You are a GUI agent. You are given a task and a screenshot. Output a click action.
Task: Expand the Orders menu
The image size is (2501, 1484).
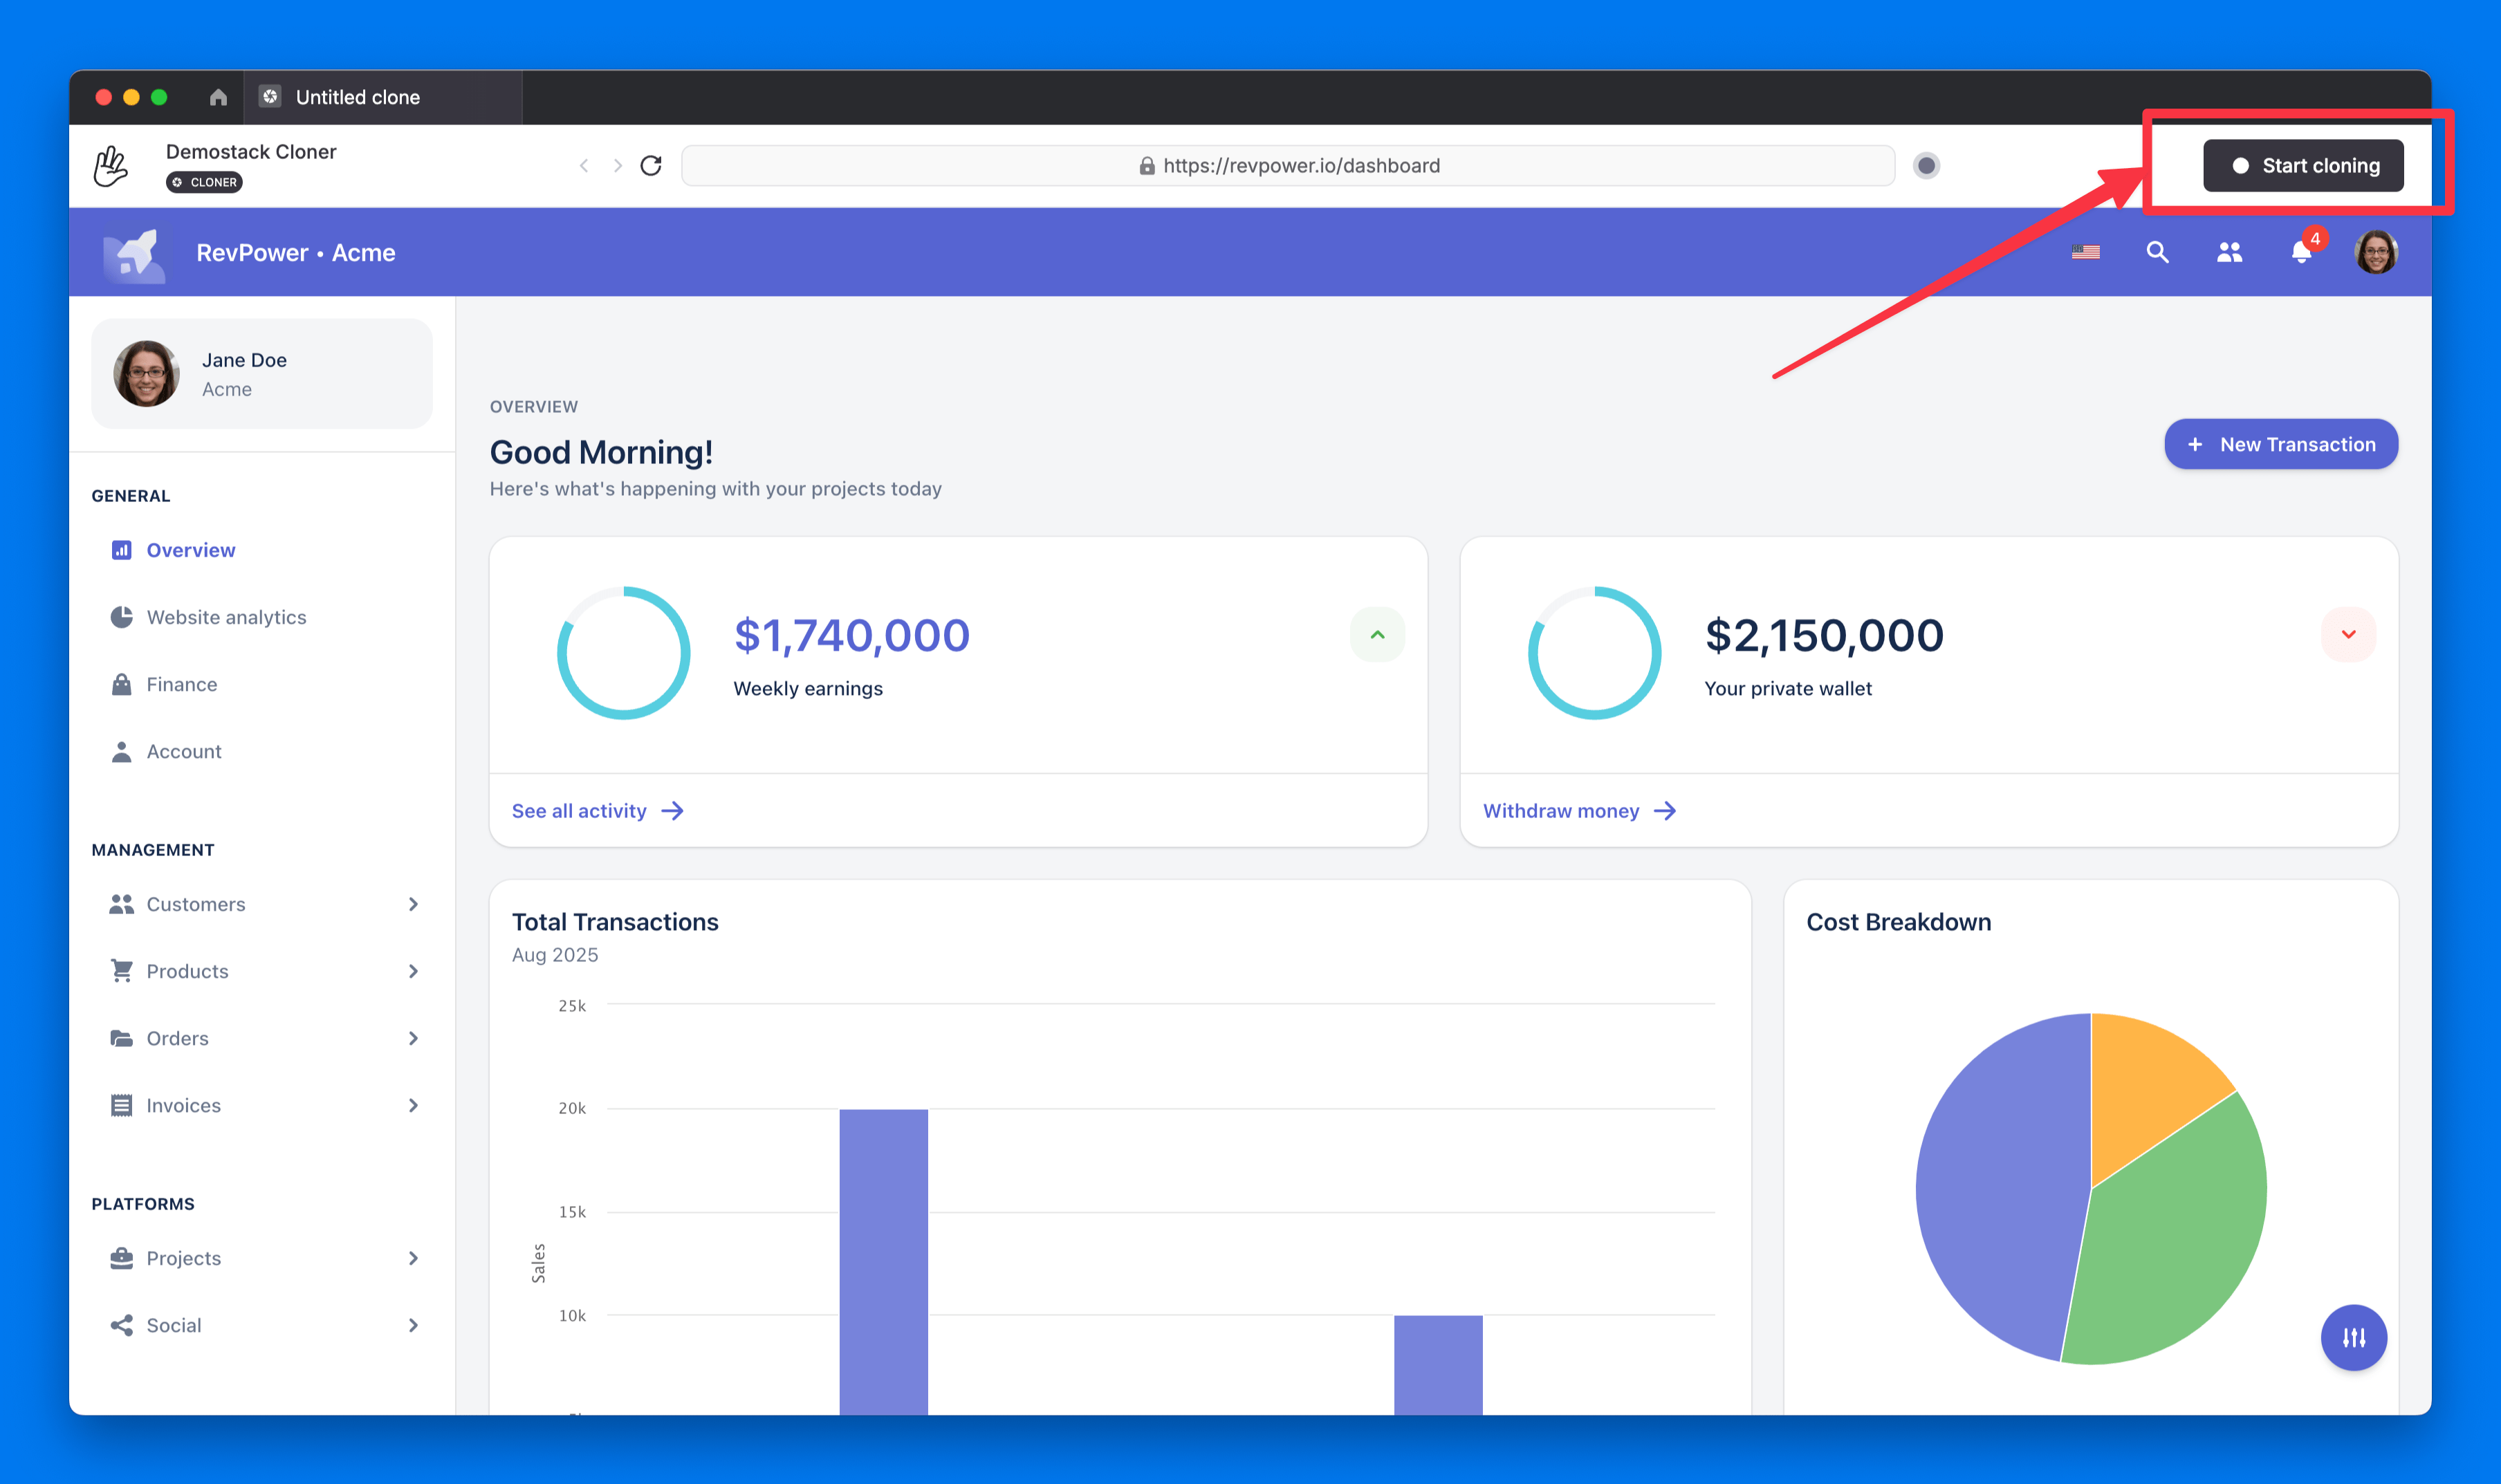(262, 1038)
